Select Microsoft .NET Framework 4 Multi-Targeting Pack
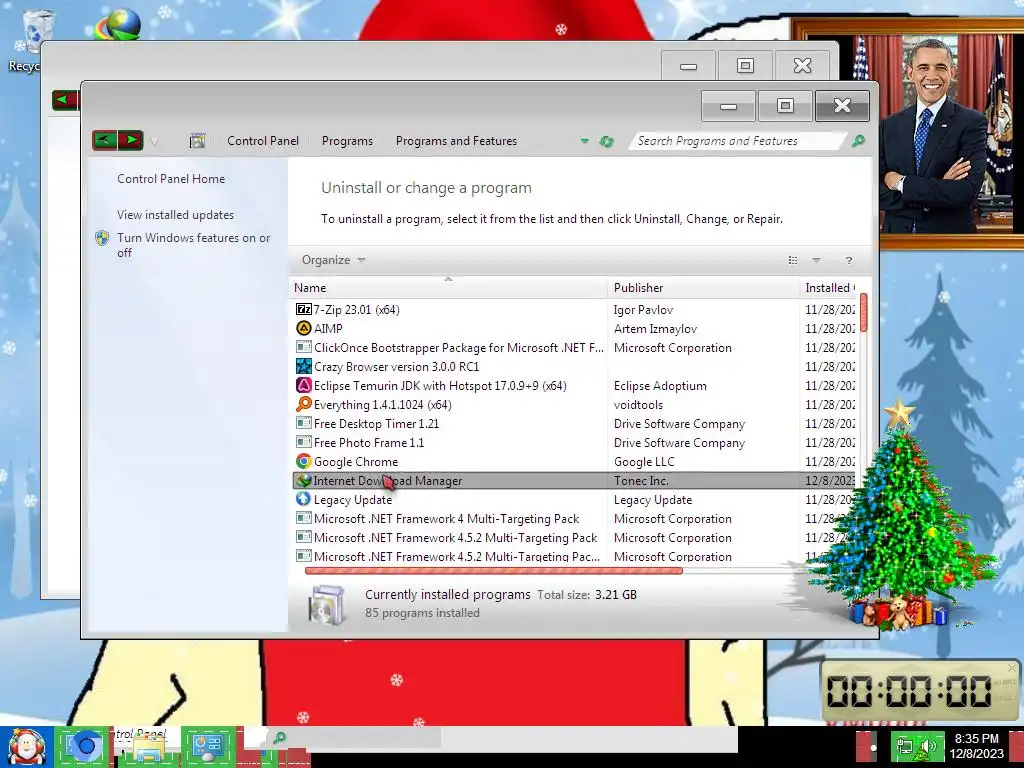The height and width of the screenshot is (768, 1024). point(574,519)
